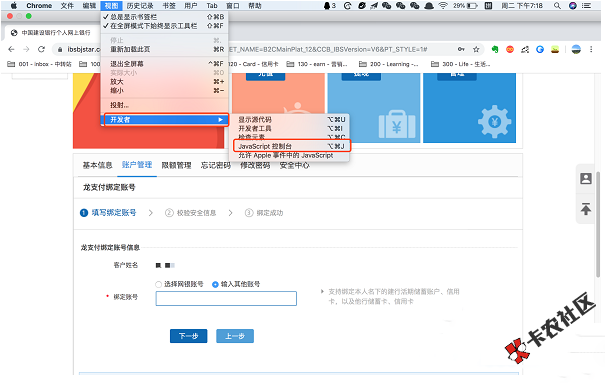Open the 120 - Card bookmark folder
605x383 pixels.
[x=253, y=64]
